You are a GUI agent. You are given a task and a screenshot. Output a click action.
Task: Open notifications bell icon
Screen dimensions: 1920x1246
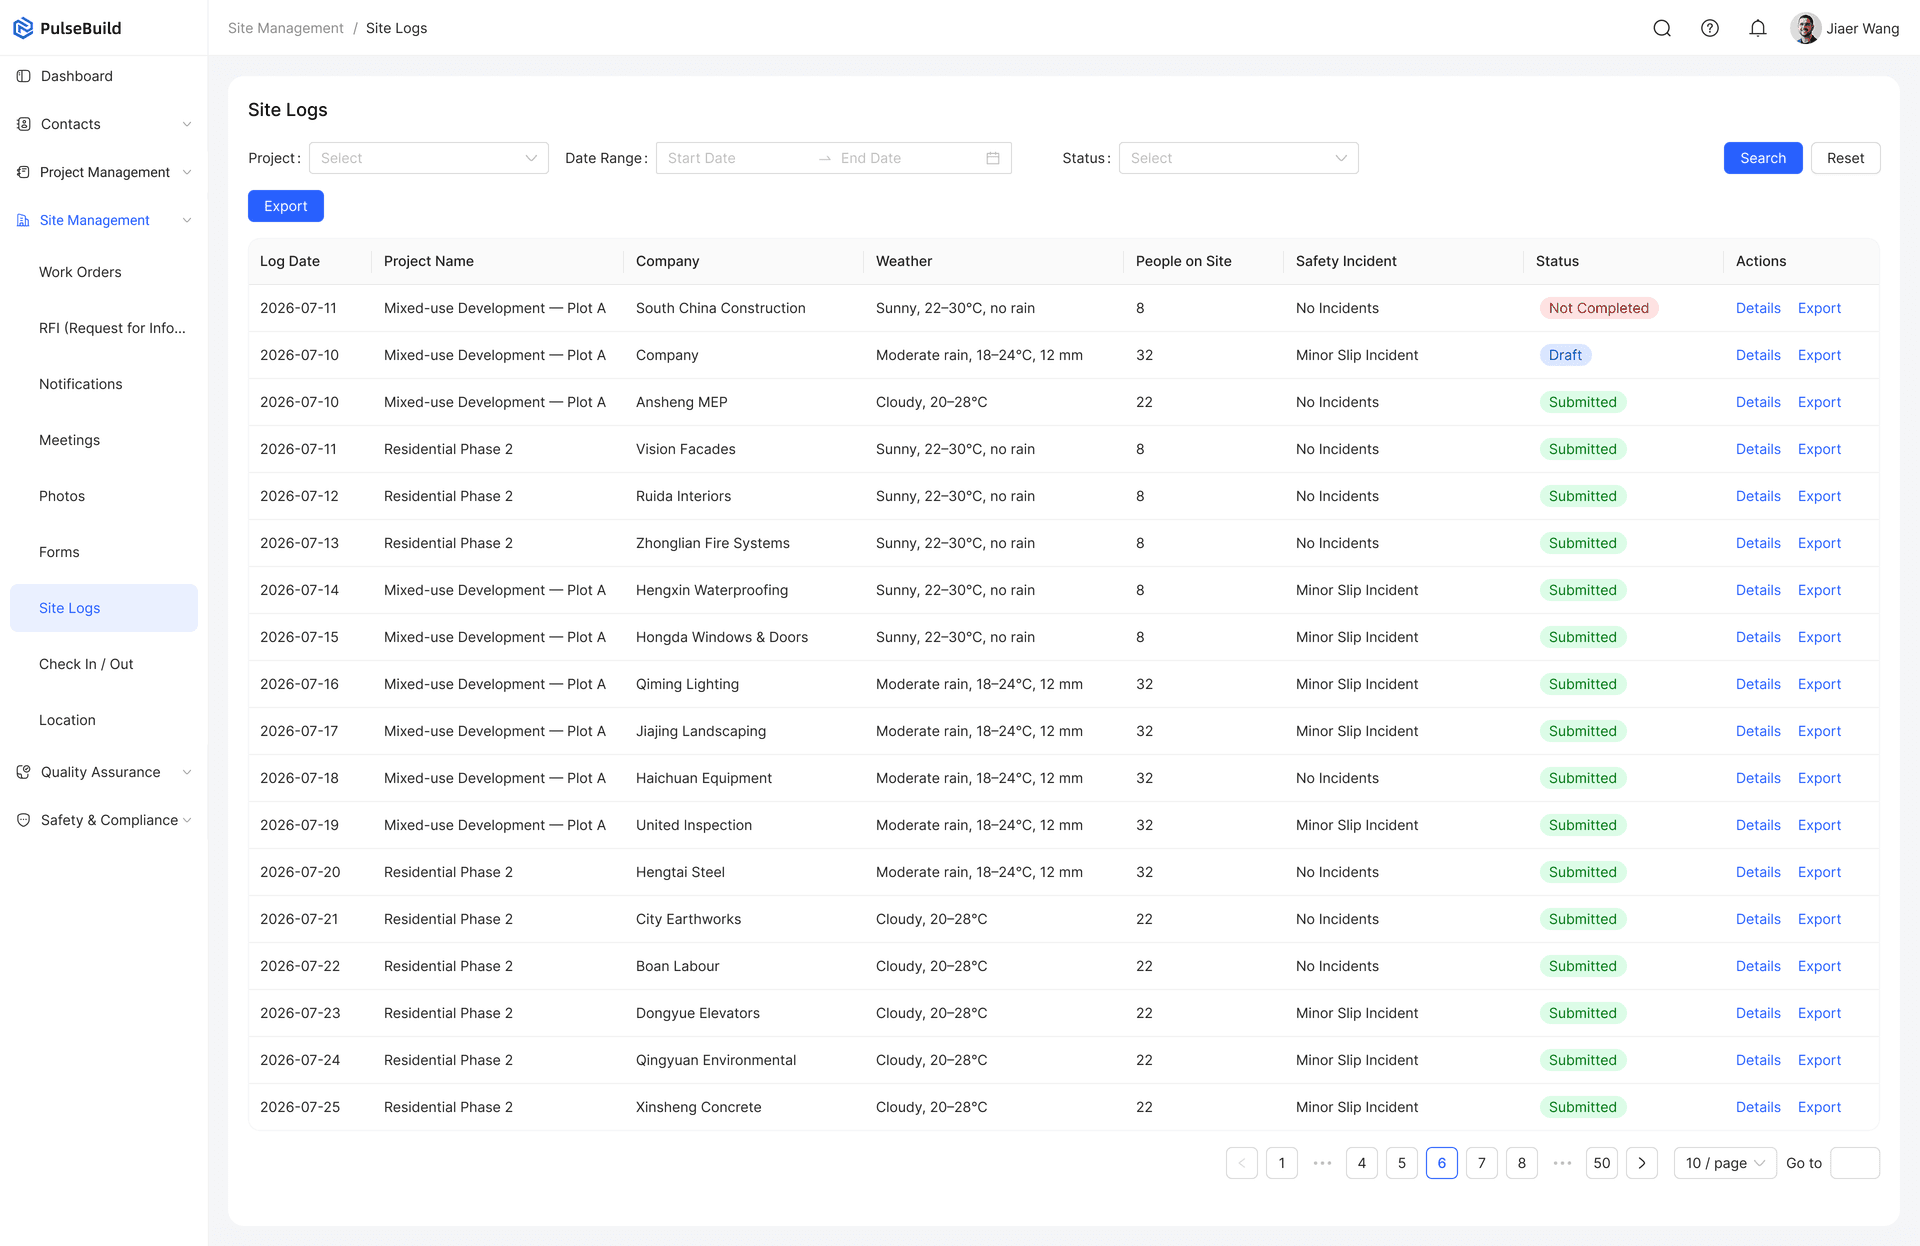[x=1758, y=28]
